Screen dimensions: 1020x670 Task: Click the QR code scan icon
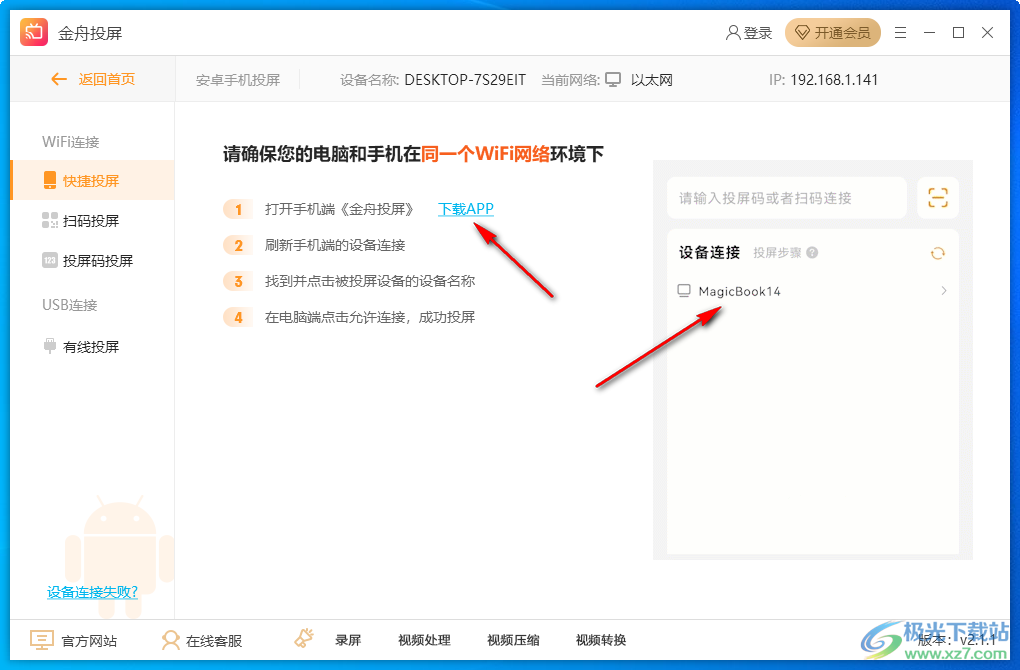coord(937,197)
